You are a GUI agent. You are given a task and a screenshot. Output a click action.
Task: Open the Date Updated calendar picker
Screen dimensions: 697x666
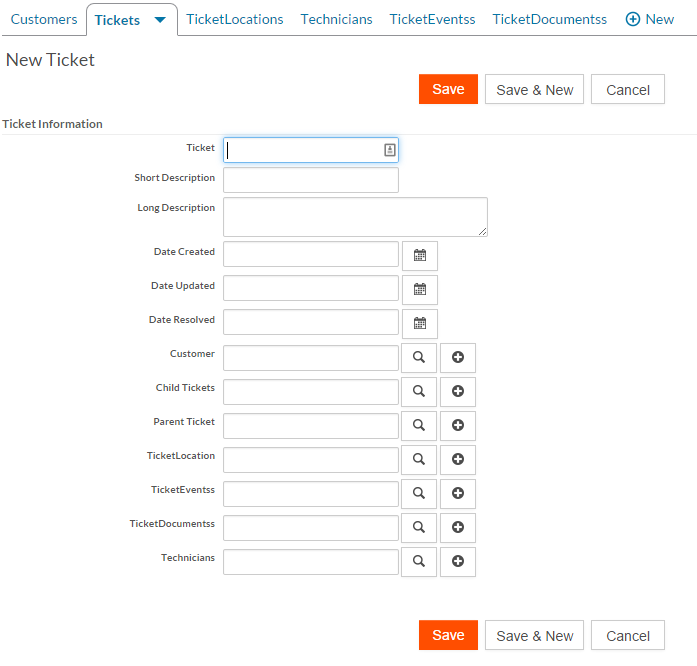pyautogui.click(x=419, y=289)
